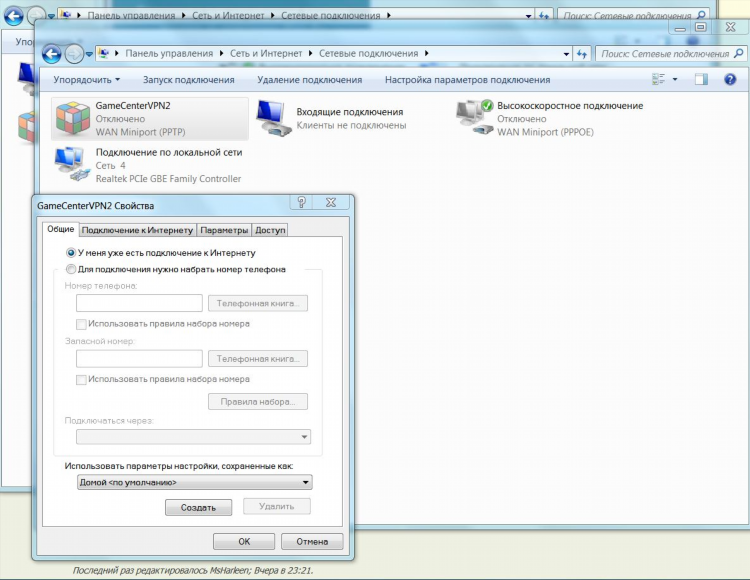
Task: Click 'Realtek PCIe GBE Family Controller' text
Action: pos(168,179)
